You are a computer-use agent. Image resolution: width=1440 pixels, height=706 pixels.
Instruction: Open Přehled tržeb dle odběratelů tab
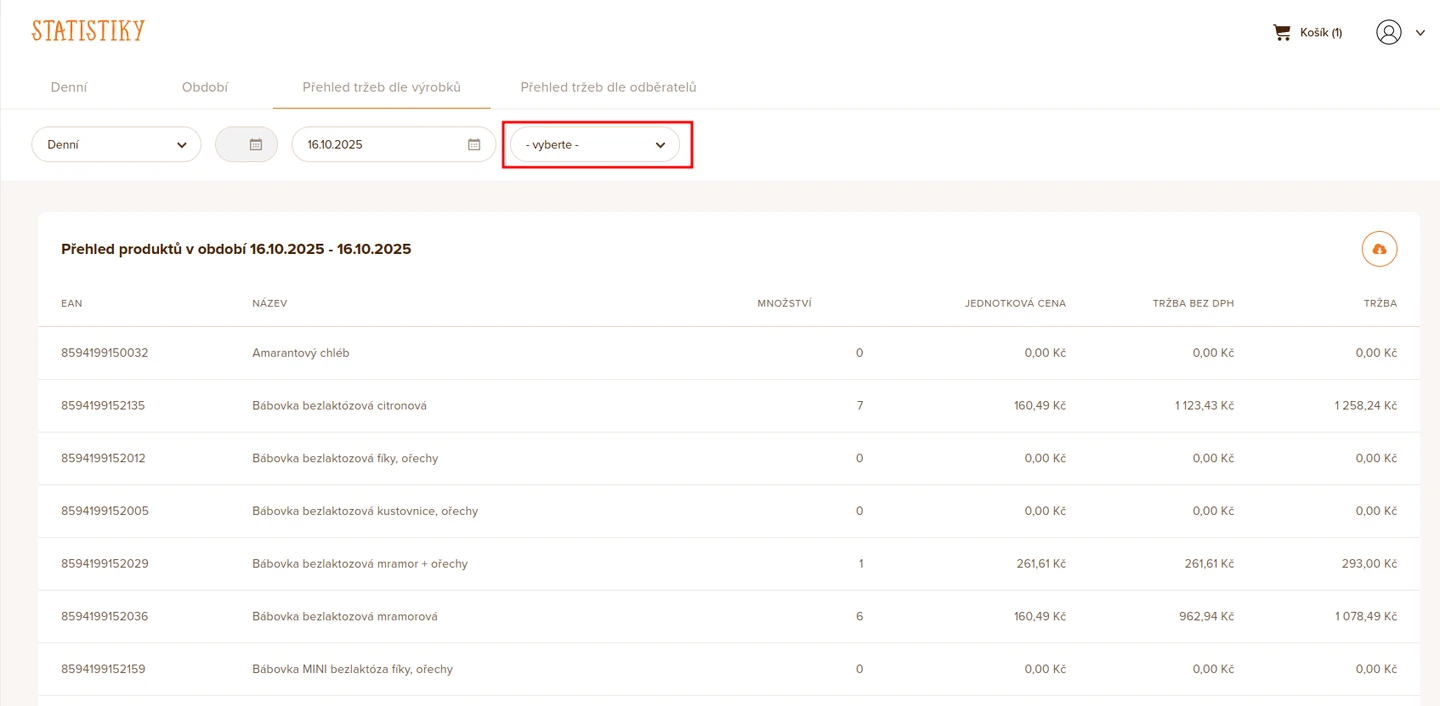(x=608, y=88)
